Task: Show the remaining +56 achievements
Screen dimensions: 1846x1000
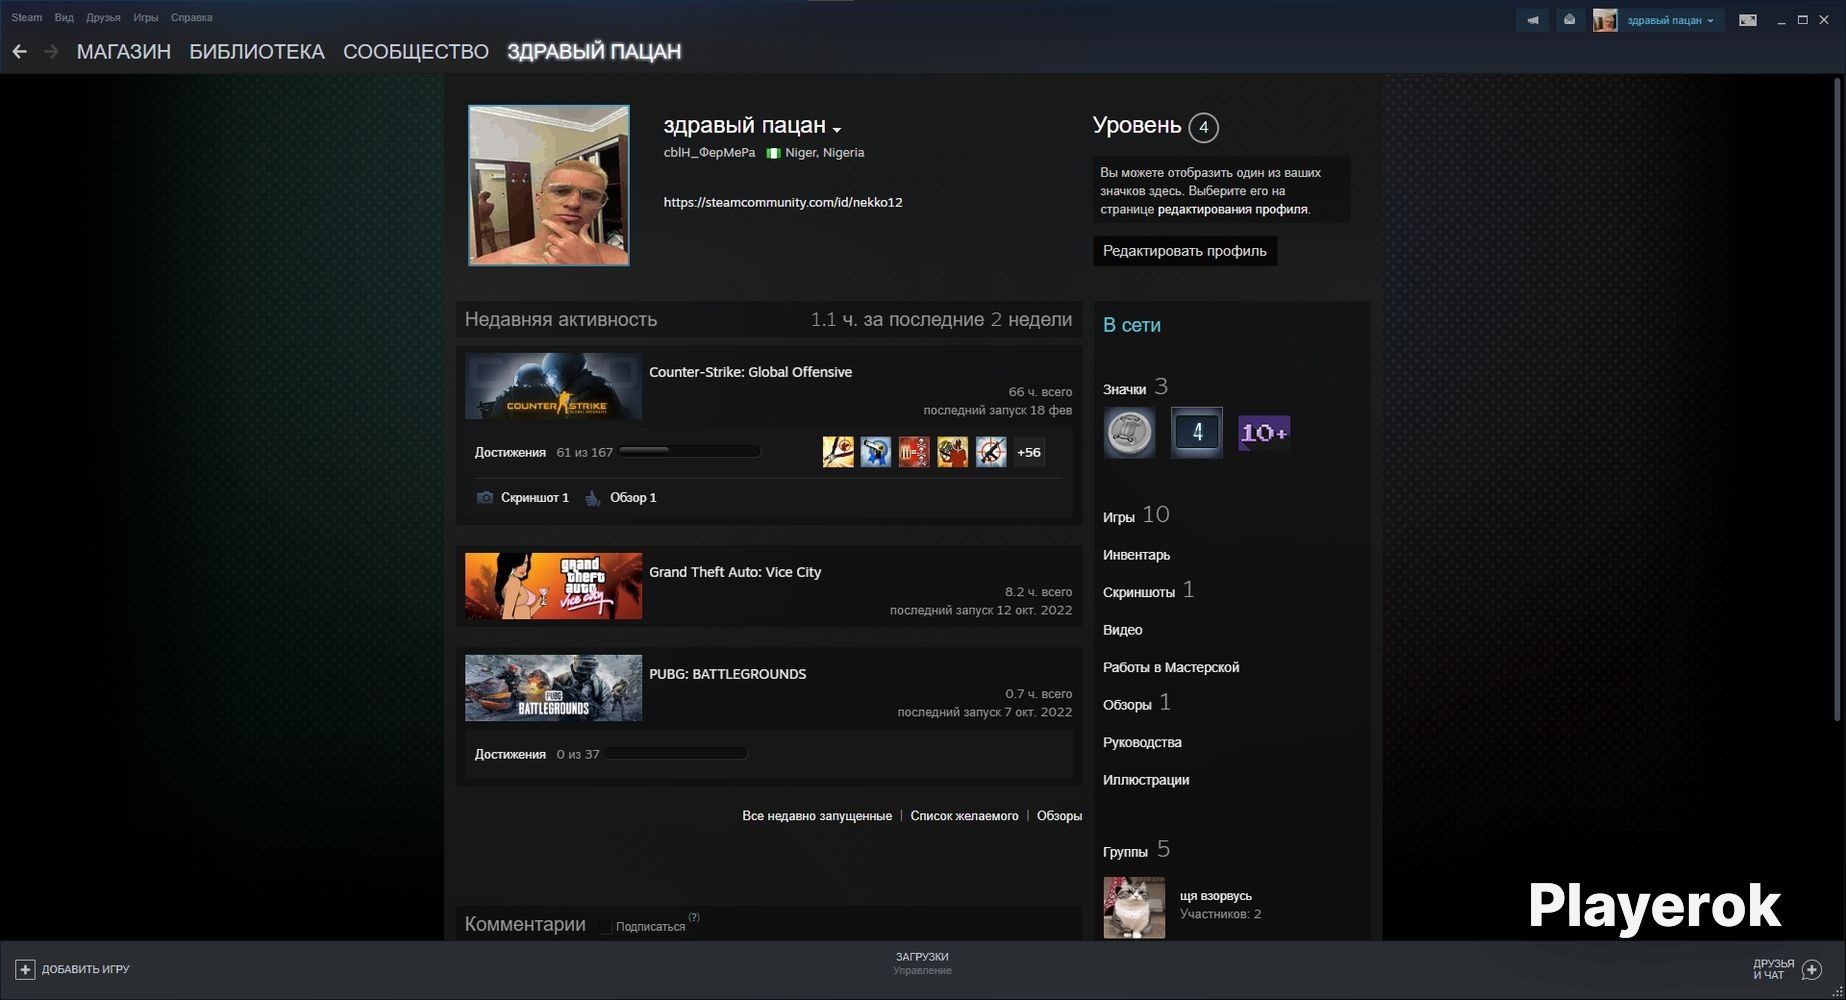Action: 1029,452
